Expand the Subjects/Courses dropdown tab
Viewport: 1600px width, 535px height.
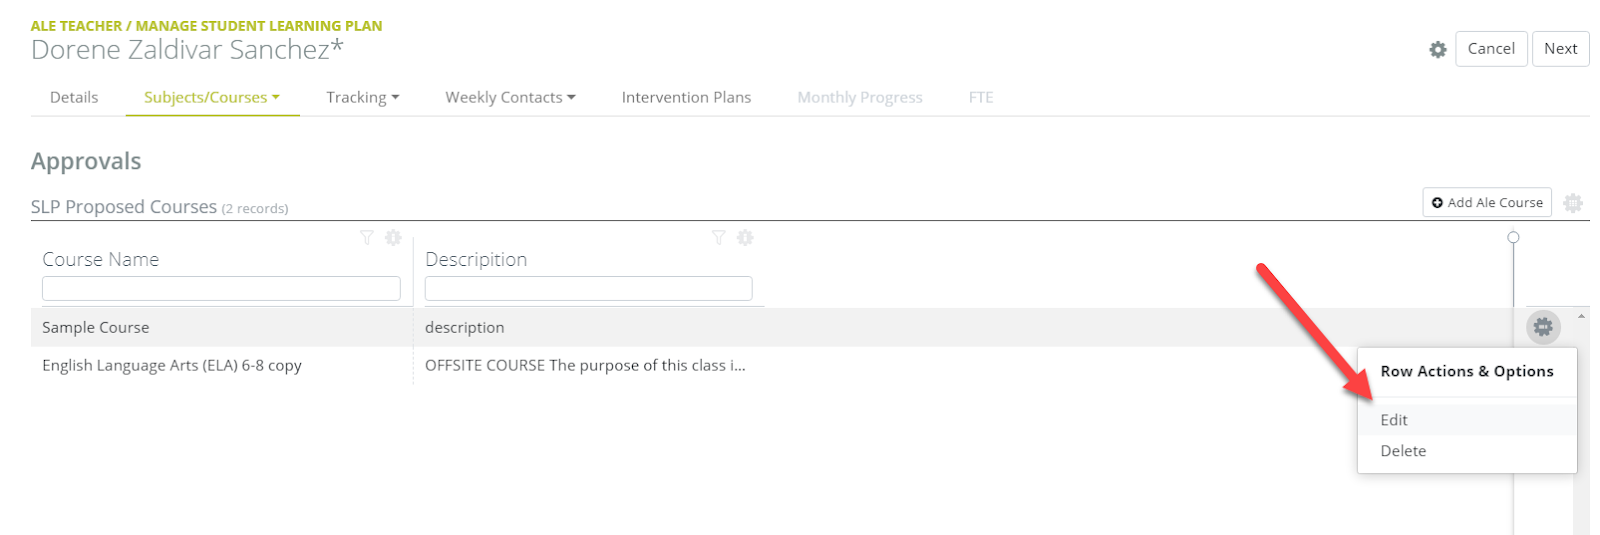tap(212, 97)
